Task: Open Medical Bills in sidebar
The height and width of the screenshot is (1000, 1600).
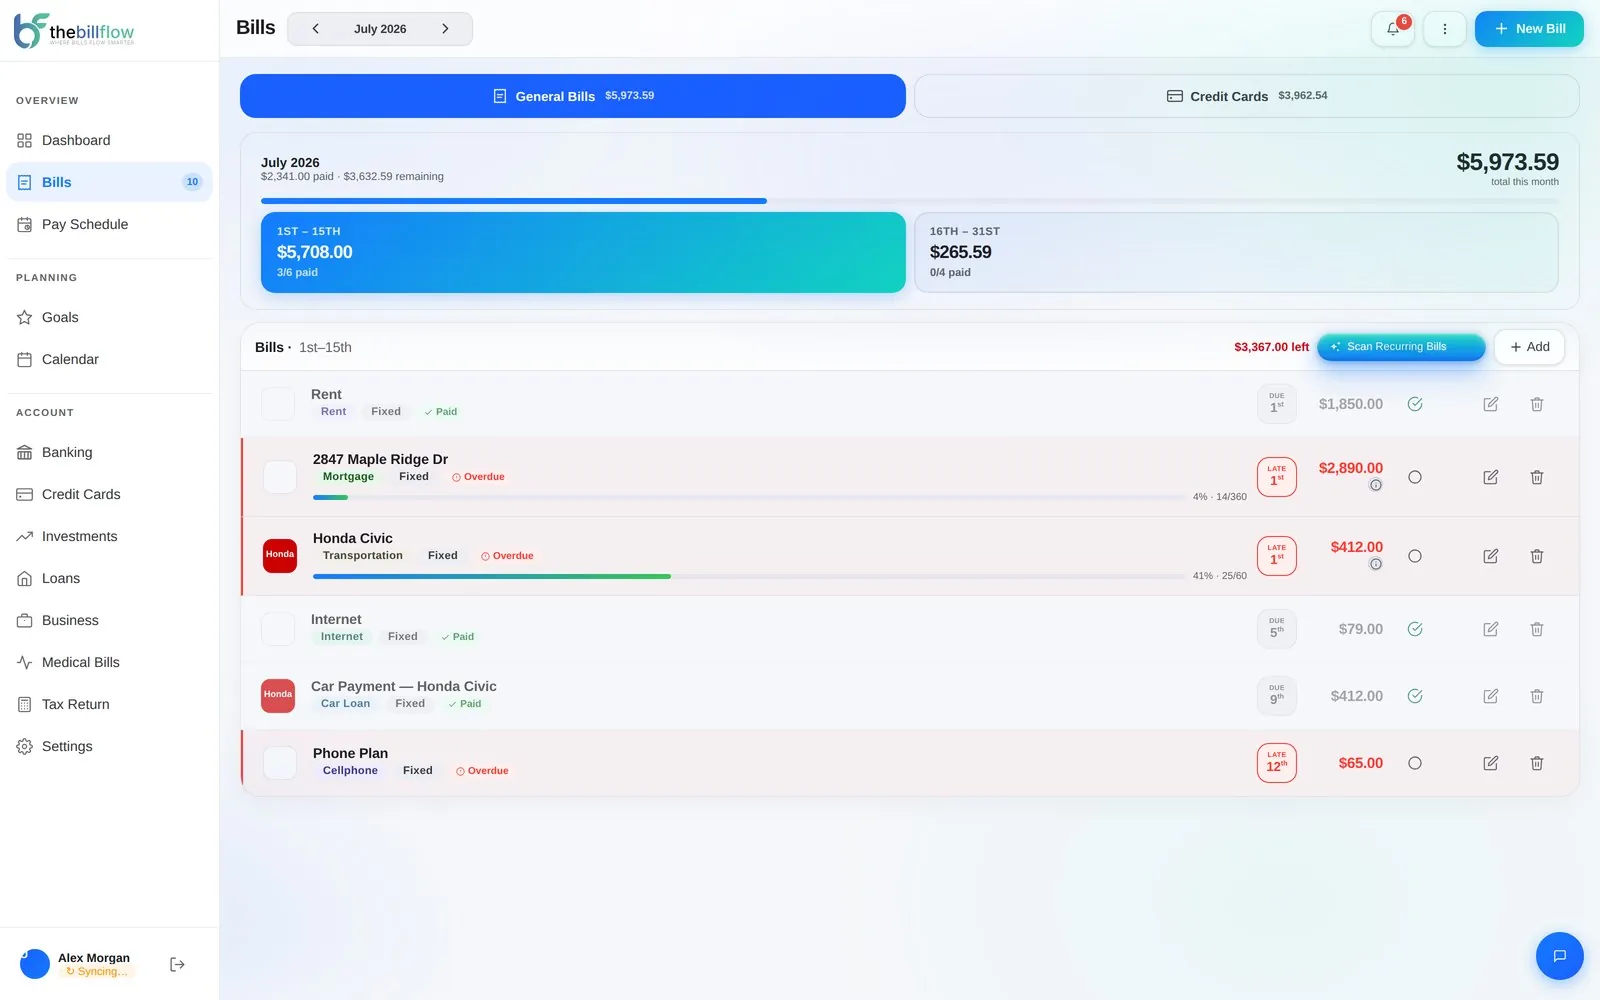Action: [109, 662]
